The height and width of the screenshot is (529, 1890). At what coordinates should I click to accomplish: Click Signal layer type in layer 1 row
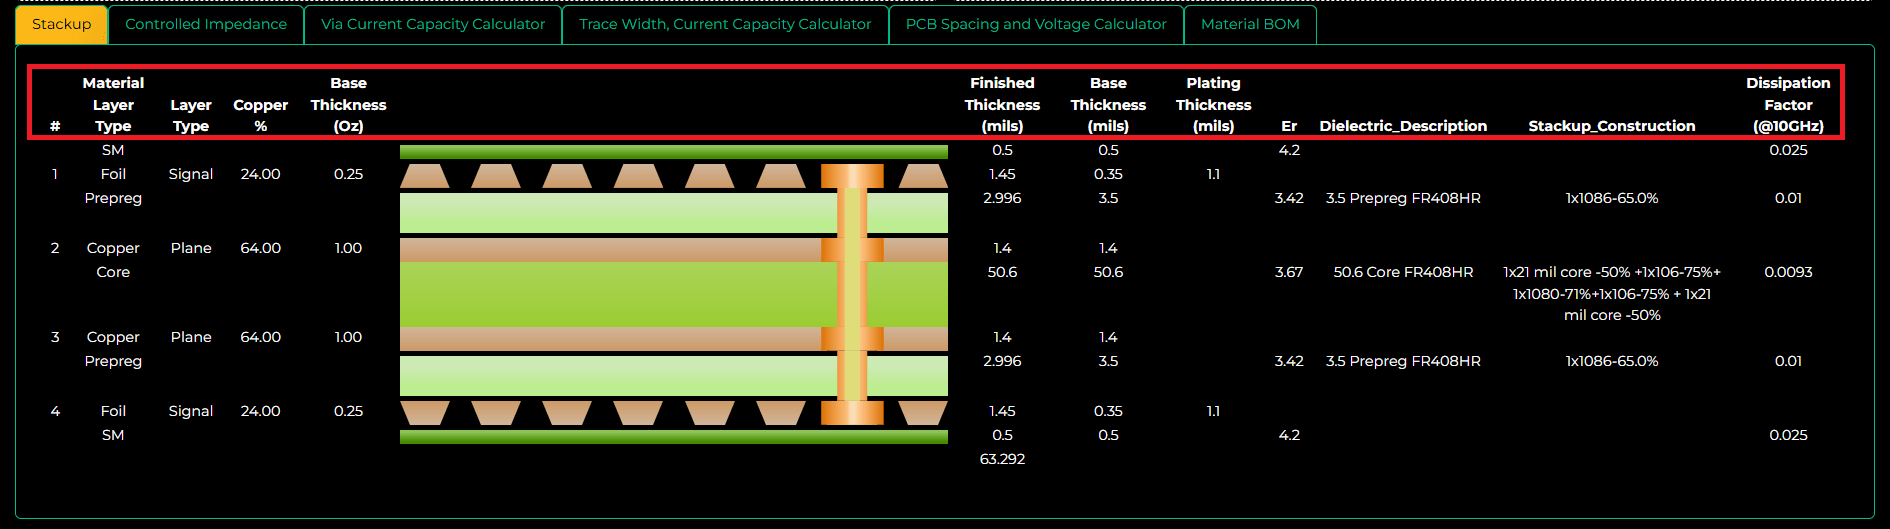pos(191,174)
